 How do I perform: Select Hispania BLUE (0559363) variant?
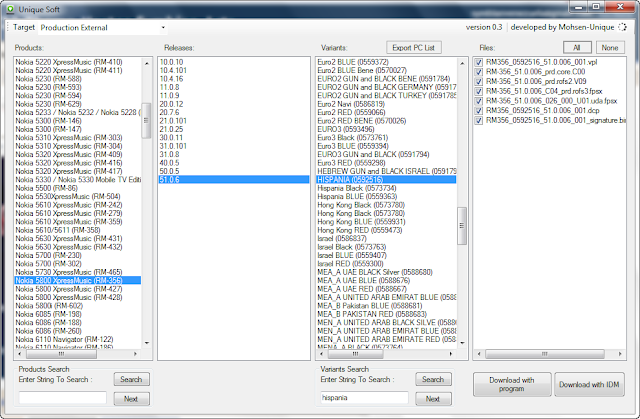tap(357, 196)
